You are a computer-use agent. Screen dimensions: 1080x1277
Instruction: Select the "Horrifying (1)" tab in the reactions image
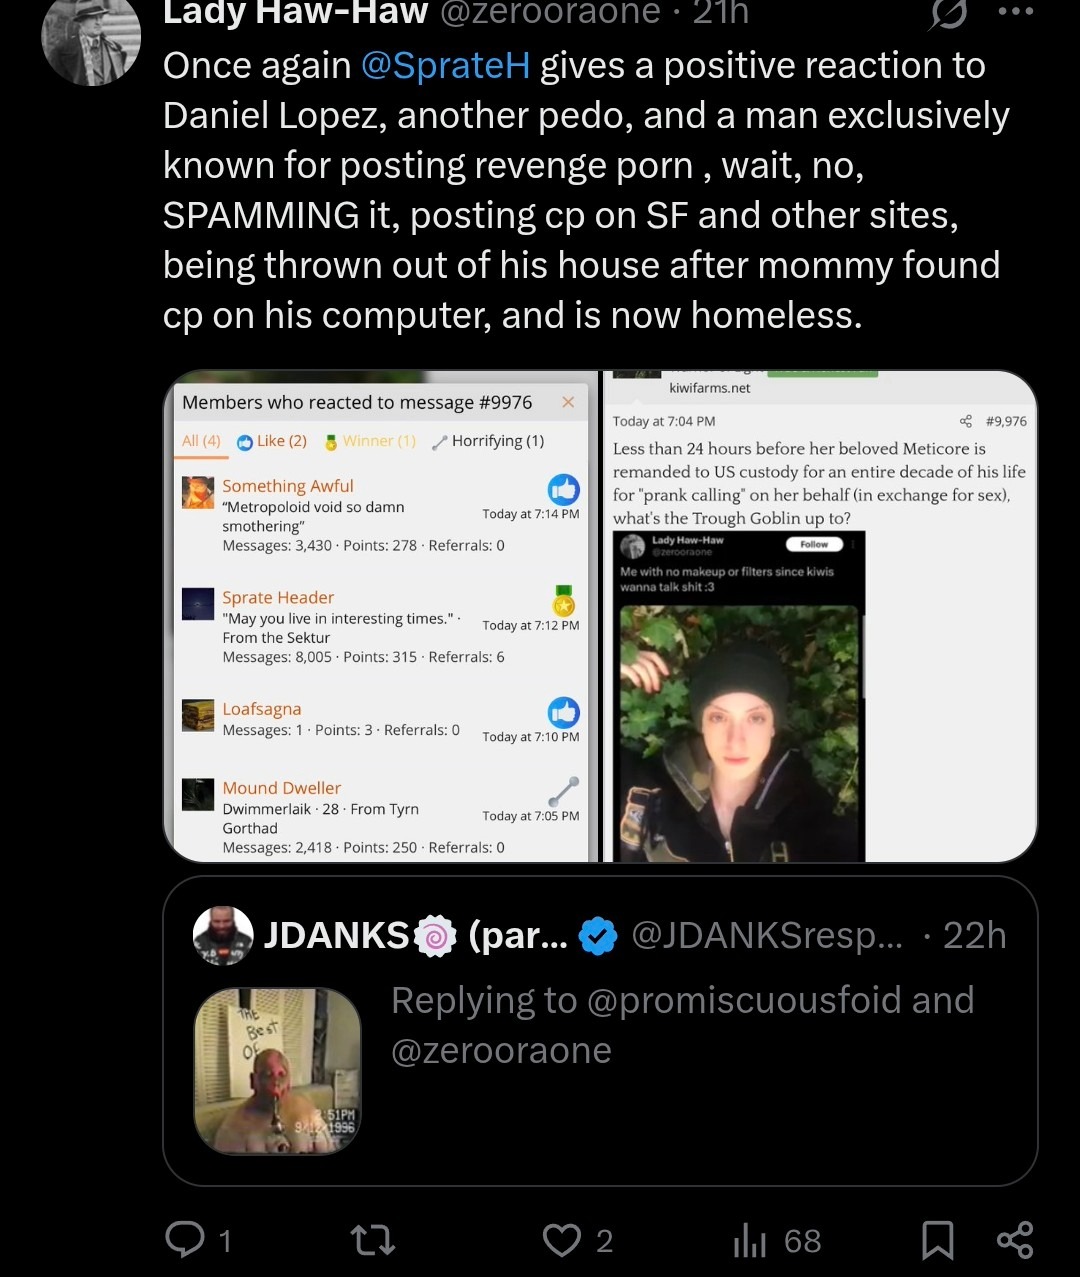[x=488, y=441]
